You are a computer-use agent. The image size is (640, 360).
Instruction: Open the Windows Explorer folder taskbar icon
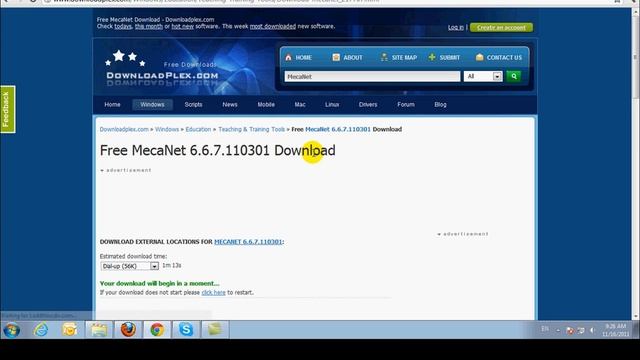pos(99,330)
